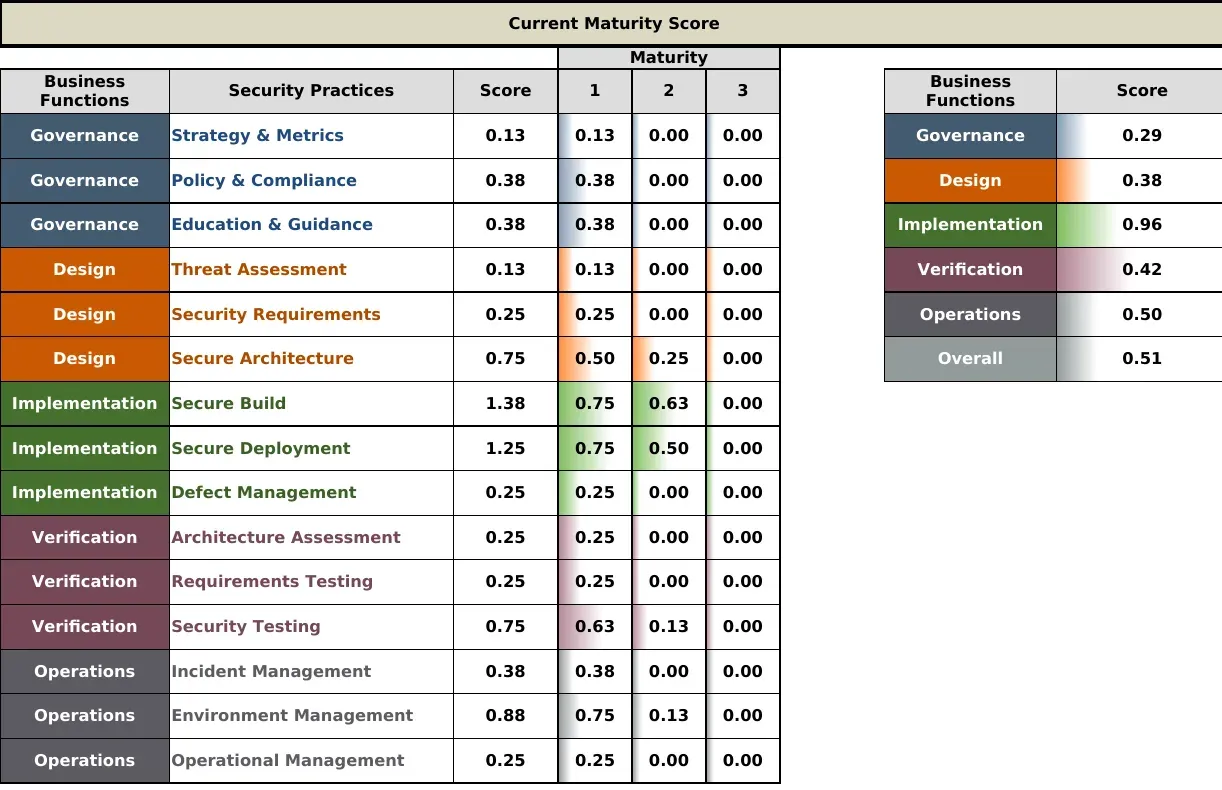Click the 0.96 Implementation summary score

[x=1139, y=225]
